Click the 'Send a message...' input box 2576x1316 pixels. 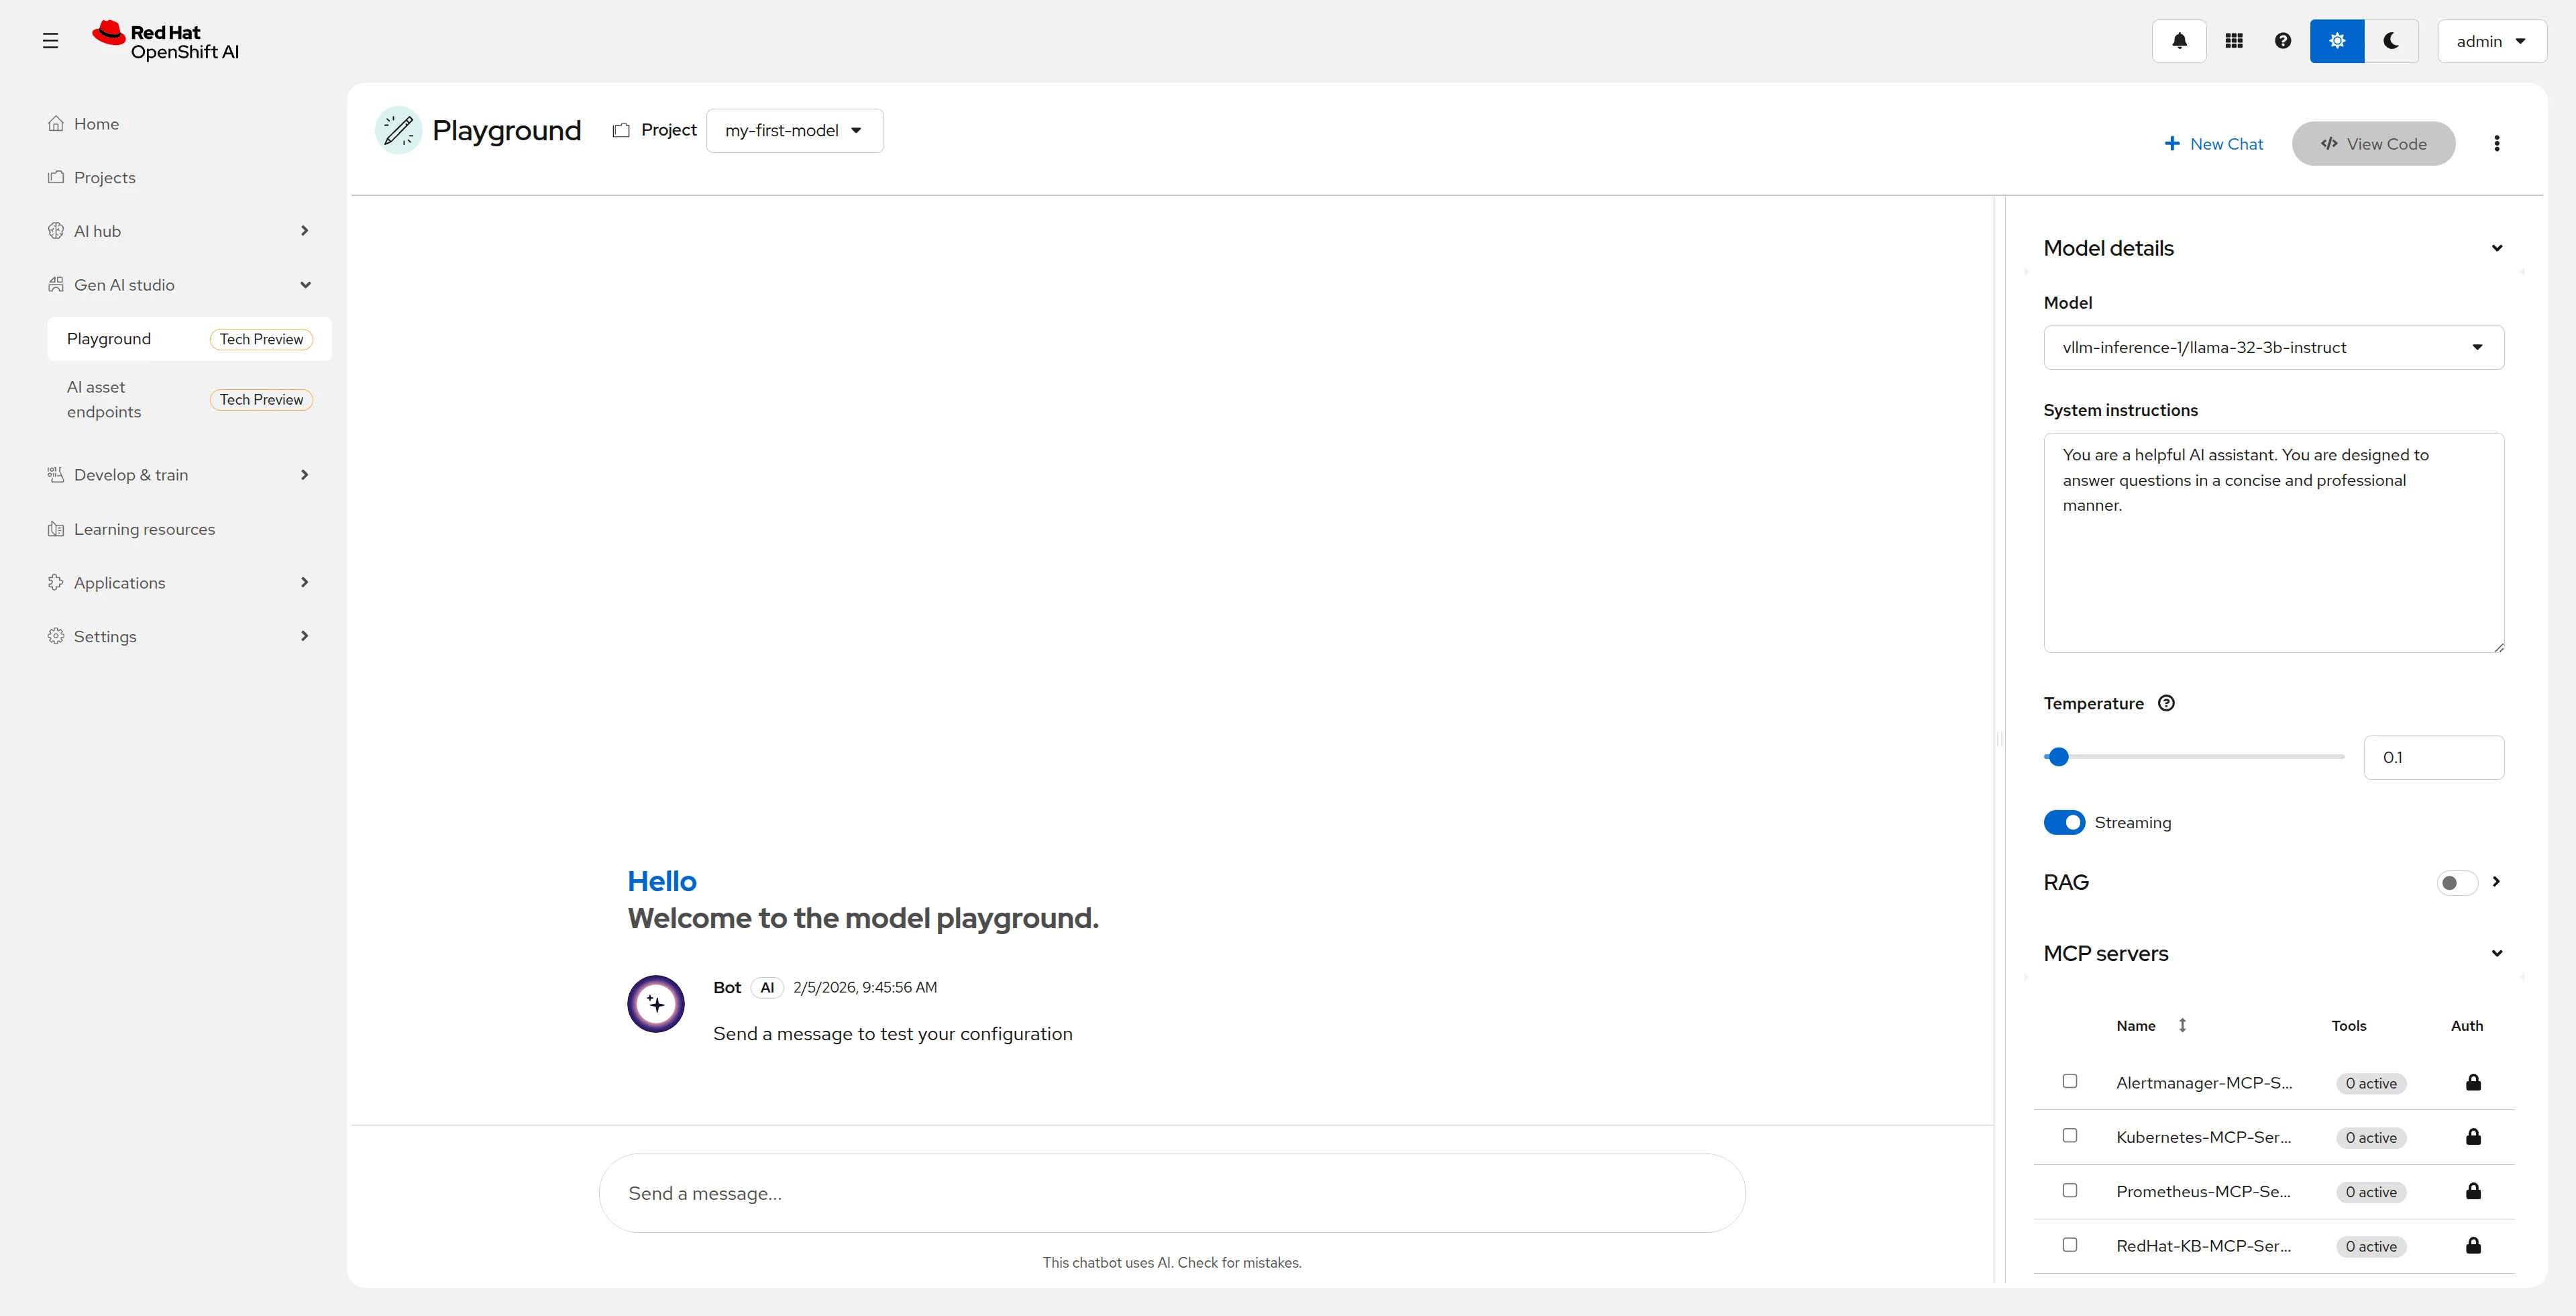(x=1172, y=1194)
